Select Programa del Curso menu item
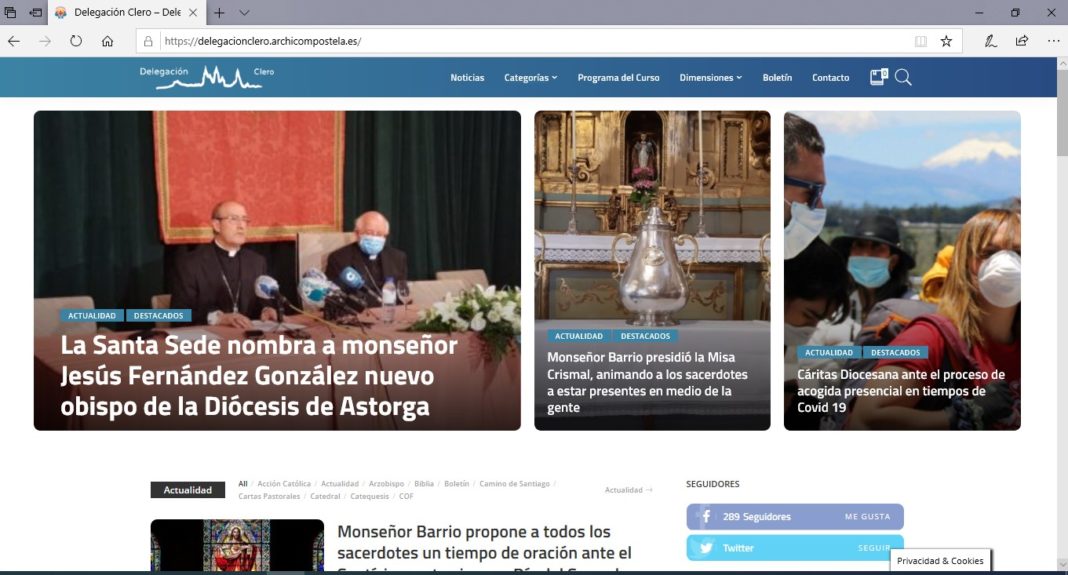 618,78
